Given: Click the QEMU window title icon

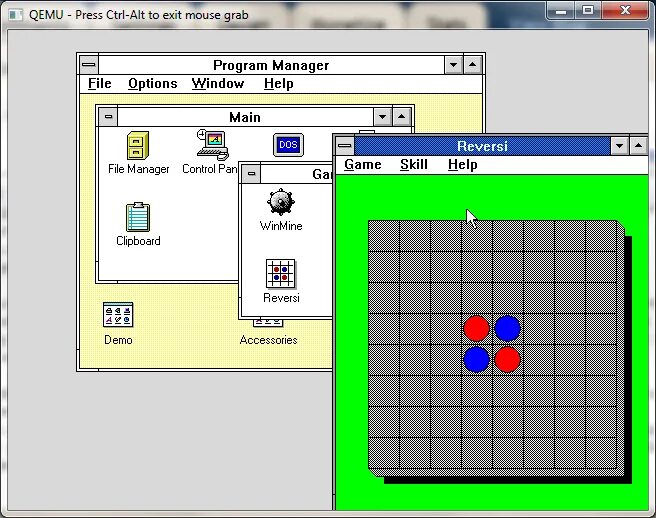Looking at the screenshot, I should [15, 15].
